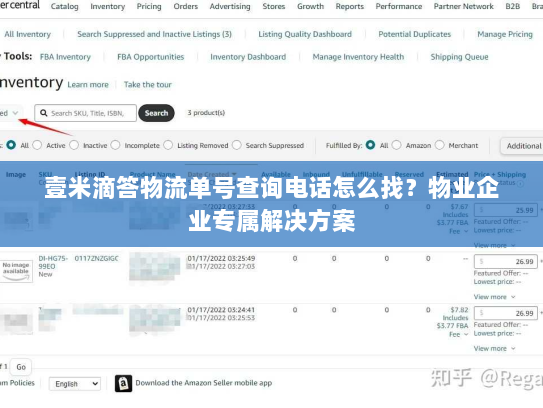Click the Image column header

pyautogui.click(x=16, y=175)
